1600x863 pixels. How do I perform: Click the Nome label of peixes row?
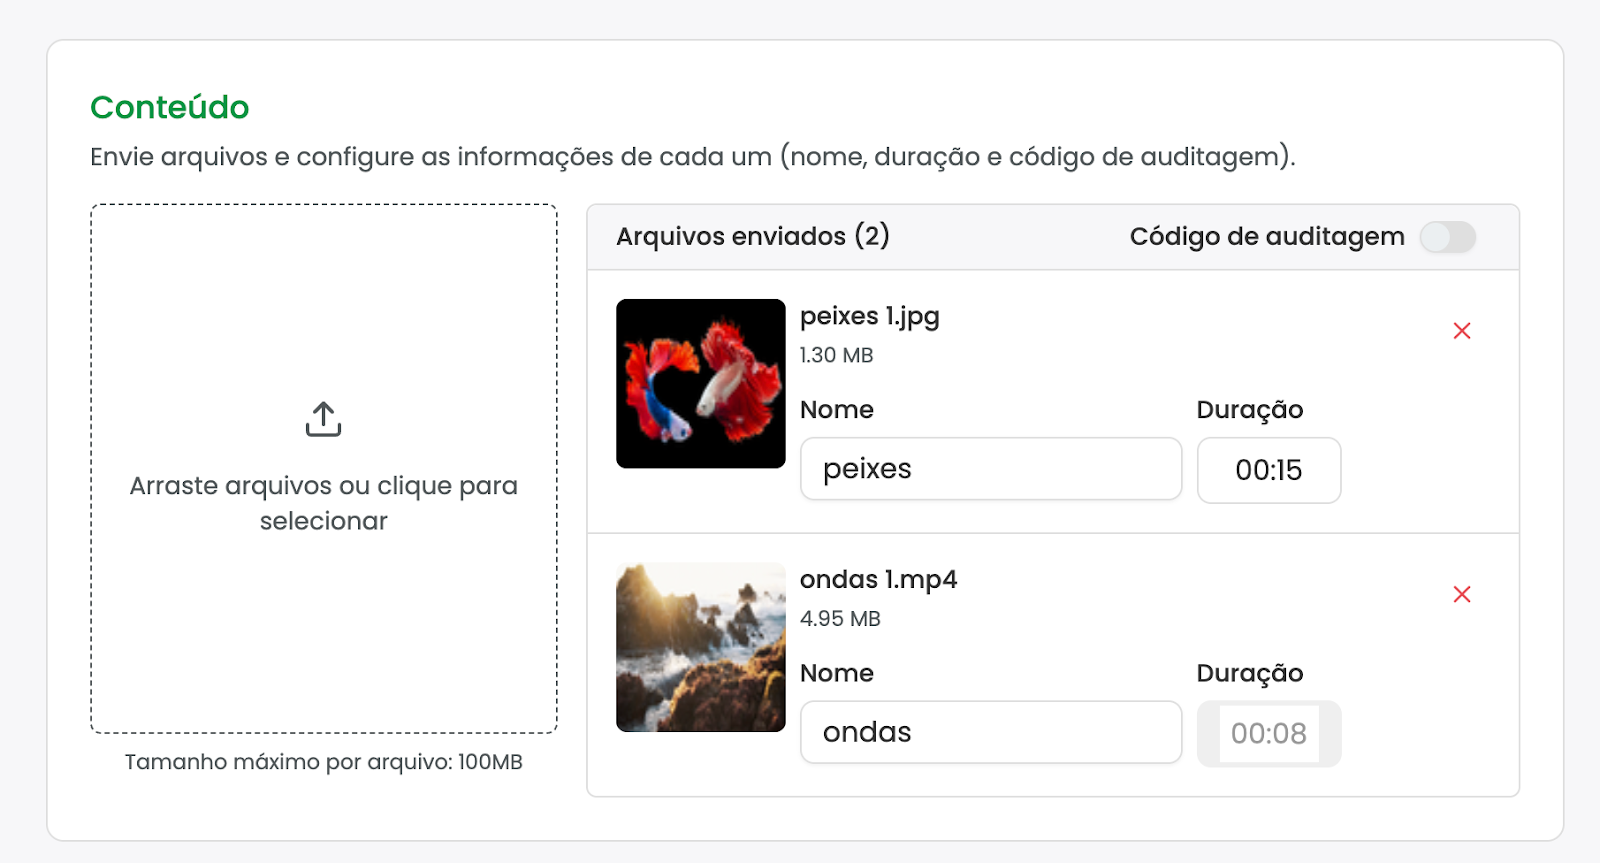click(x=836, y=410)
